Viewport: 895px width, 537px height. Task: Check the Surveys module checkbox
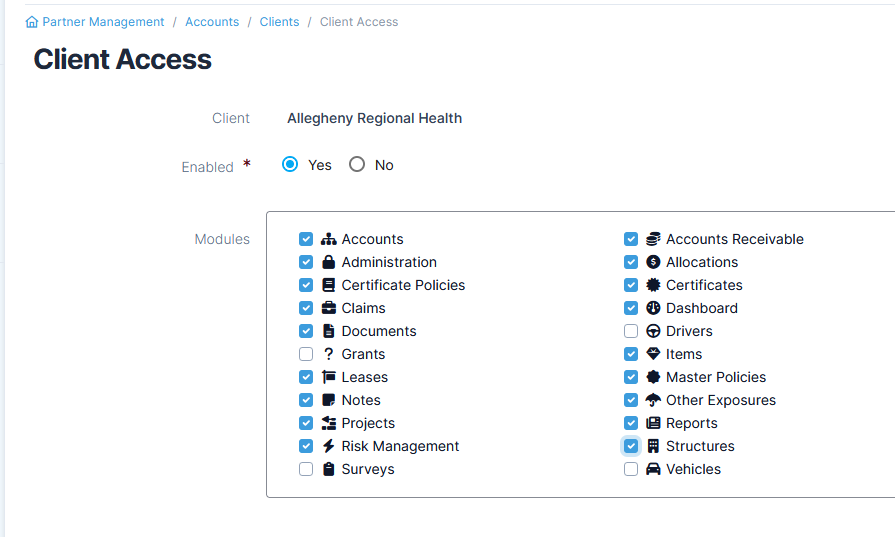coord(306,469)
